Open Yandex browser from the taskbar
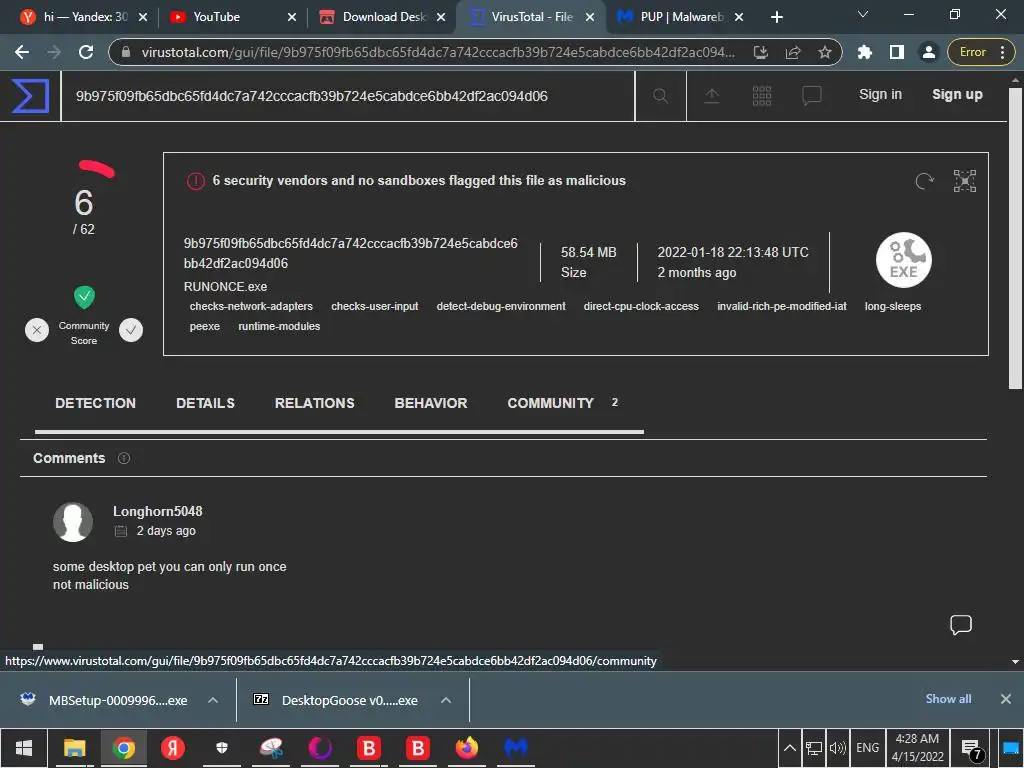 tap(172, 748)
